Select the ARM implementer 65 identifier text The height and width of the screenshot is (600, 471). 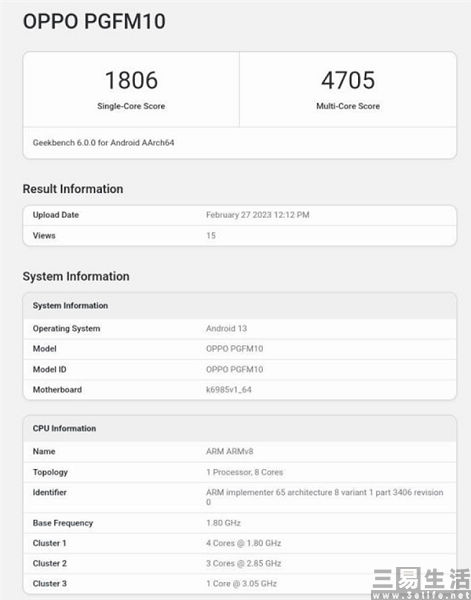324,497
